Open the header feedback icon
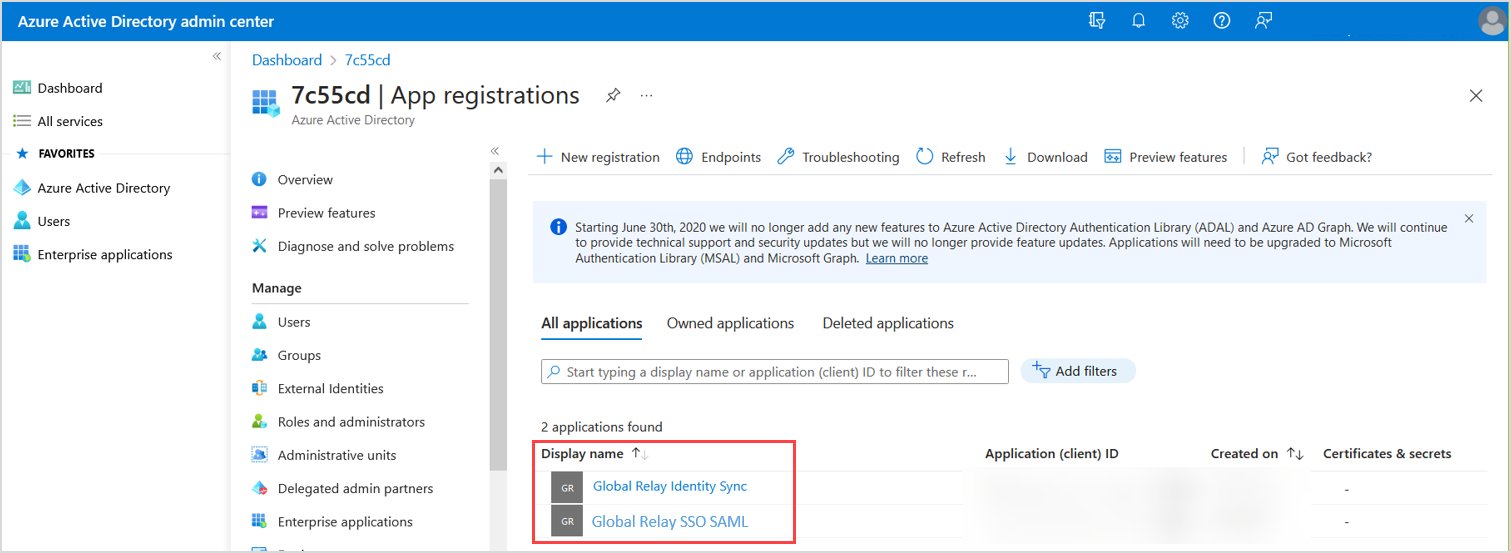1511x553 pixels. tap(1263, 21)
